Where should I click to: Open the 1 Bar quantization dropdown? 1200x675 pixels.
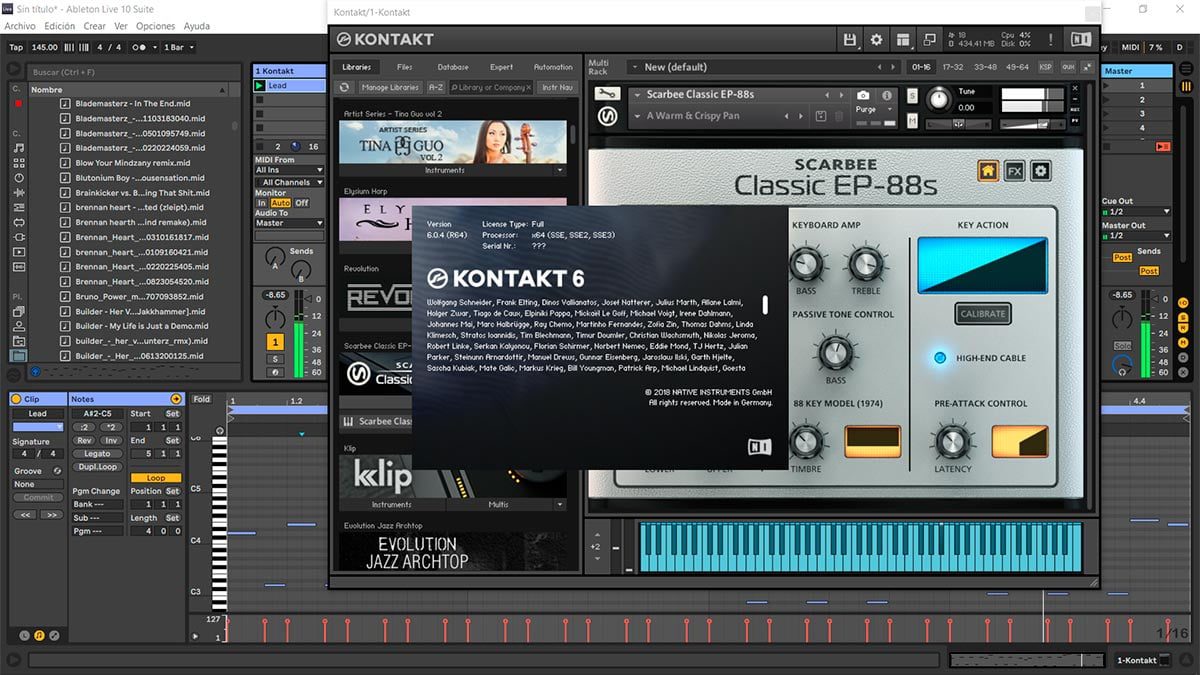(177, 47)
